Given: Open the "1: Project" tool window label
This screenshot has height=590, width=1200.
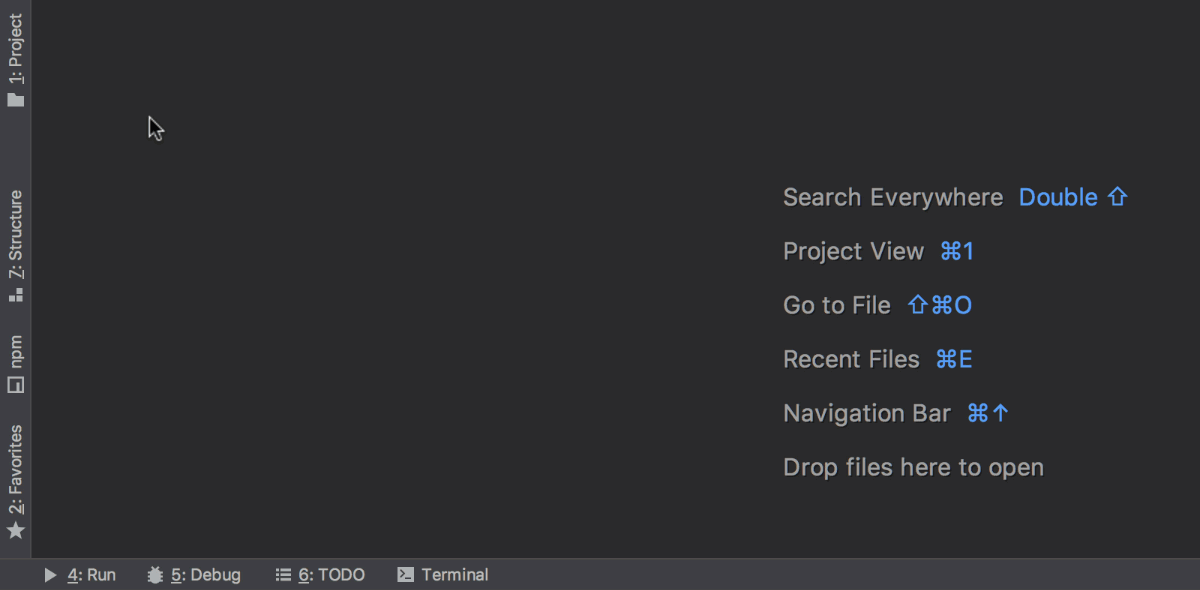Looking at the screenshot, I should 16,48.
